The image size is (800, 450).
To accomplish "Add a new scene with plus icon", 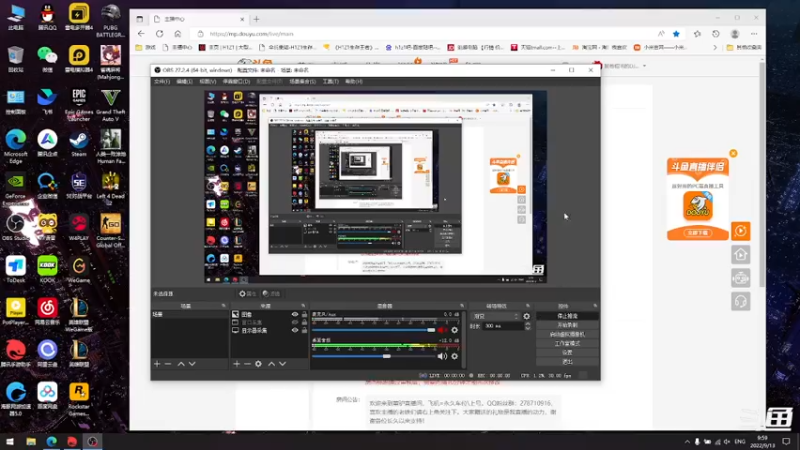I will (157, 364).
